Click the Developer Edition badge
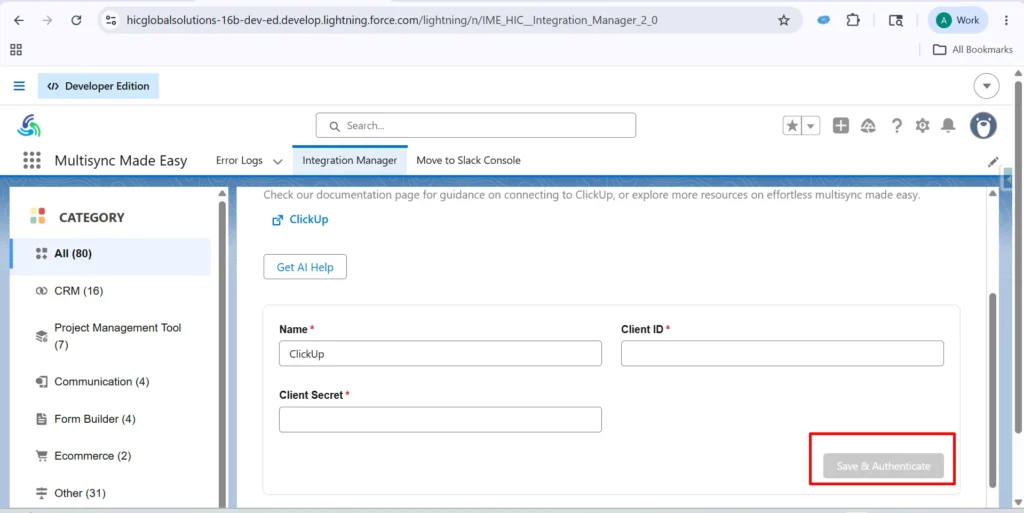Screen dimensions: 1024x513 pyautogui.click(x=98, y=86)
